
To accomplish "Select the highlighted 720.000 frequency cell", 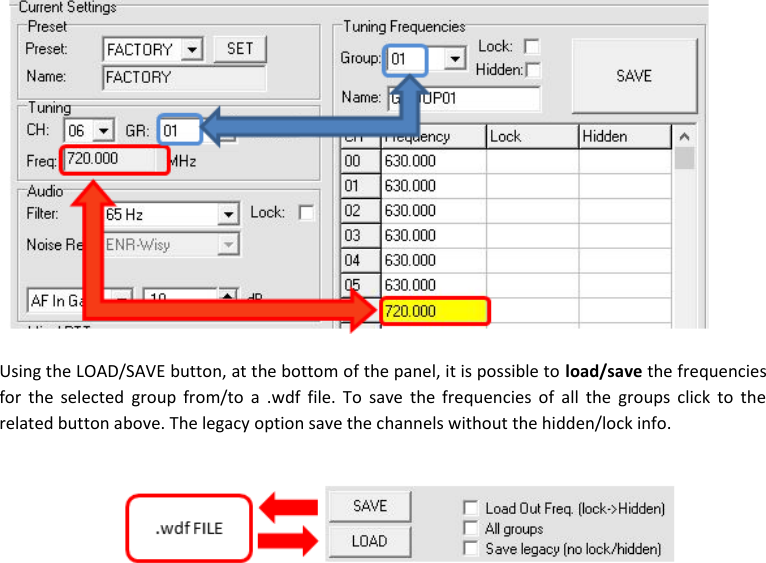I will (x=435, y=311).
